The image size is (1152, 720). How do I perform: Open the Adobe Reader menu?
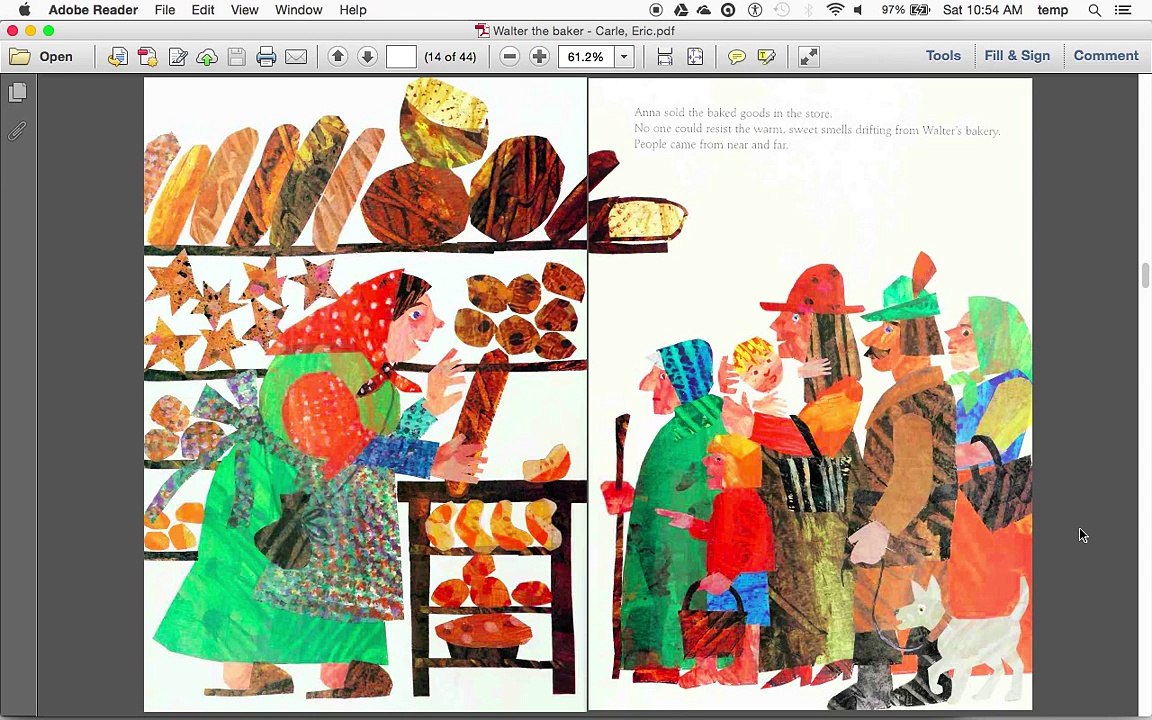(93, 10)
